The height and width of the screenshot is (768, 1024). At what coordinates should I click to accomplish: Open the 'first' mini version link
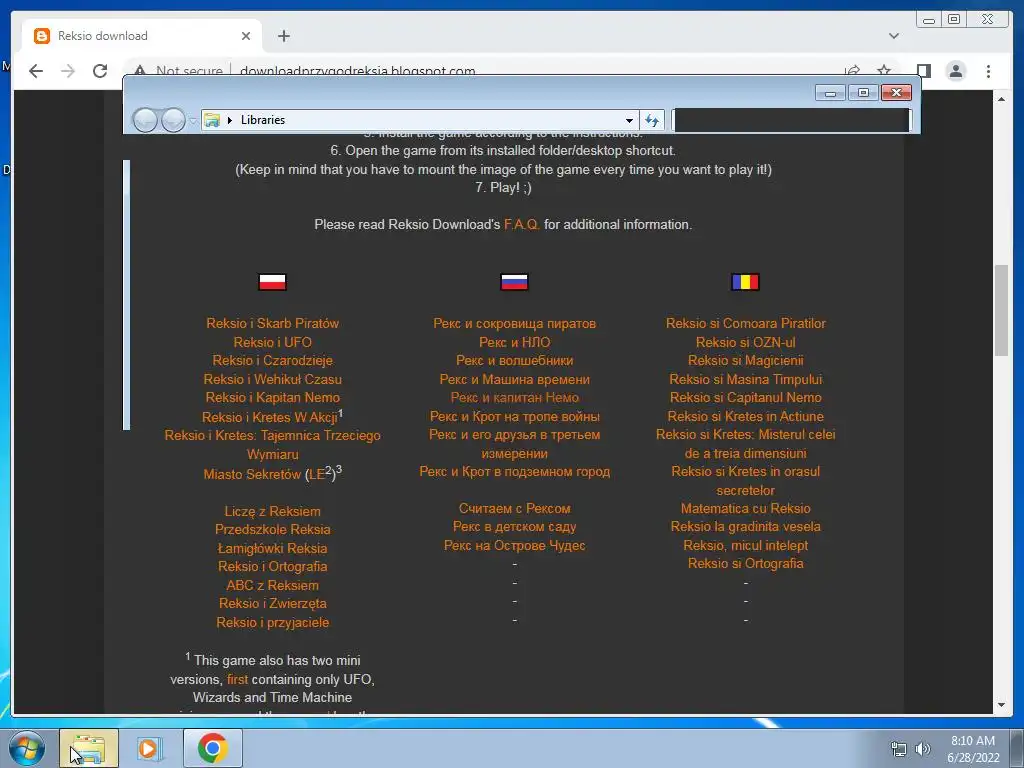coord(237,679)
